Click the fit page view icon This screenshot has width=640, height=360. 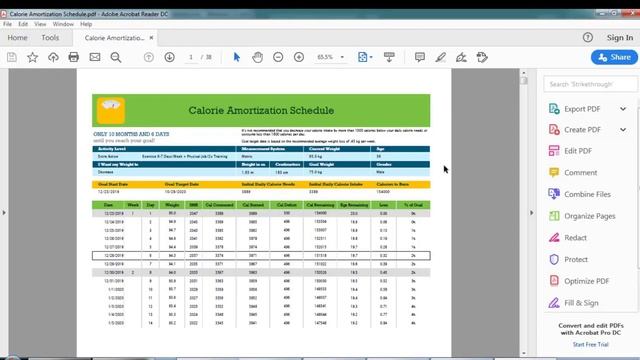pos(362,57)
